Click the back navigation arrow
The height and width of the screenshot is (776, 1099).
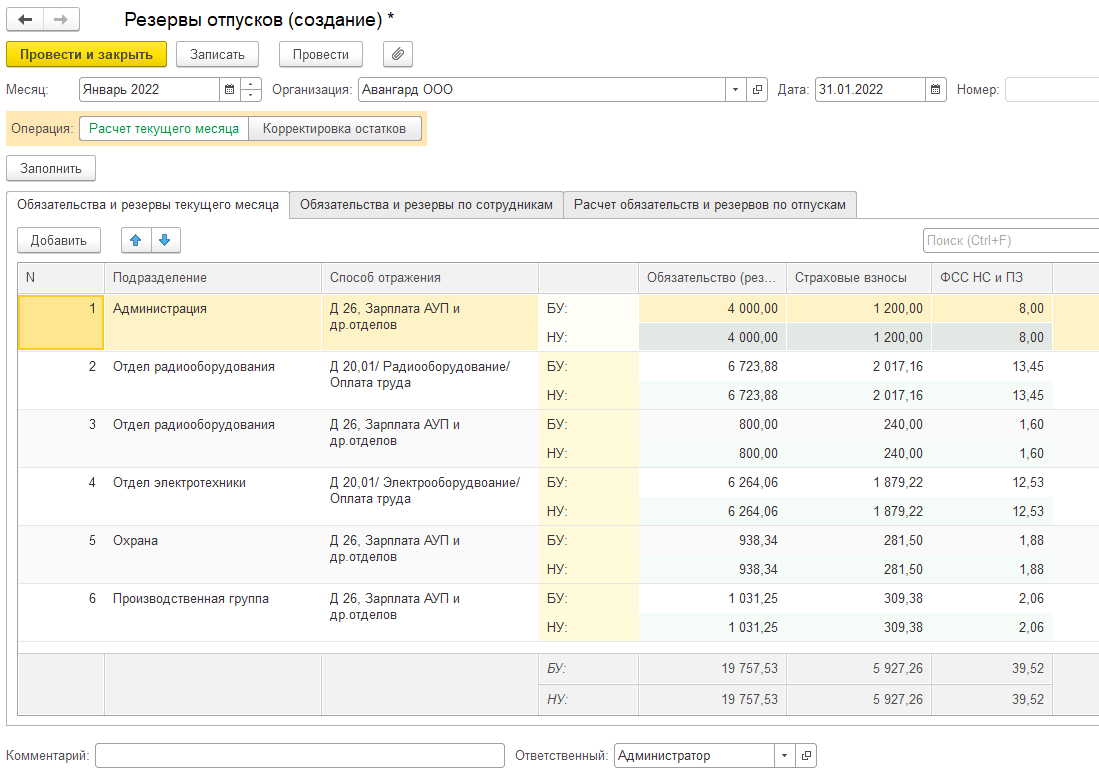(26, 20)
